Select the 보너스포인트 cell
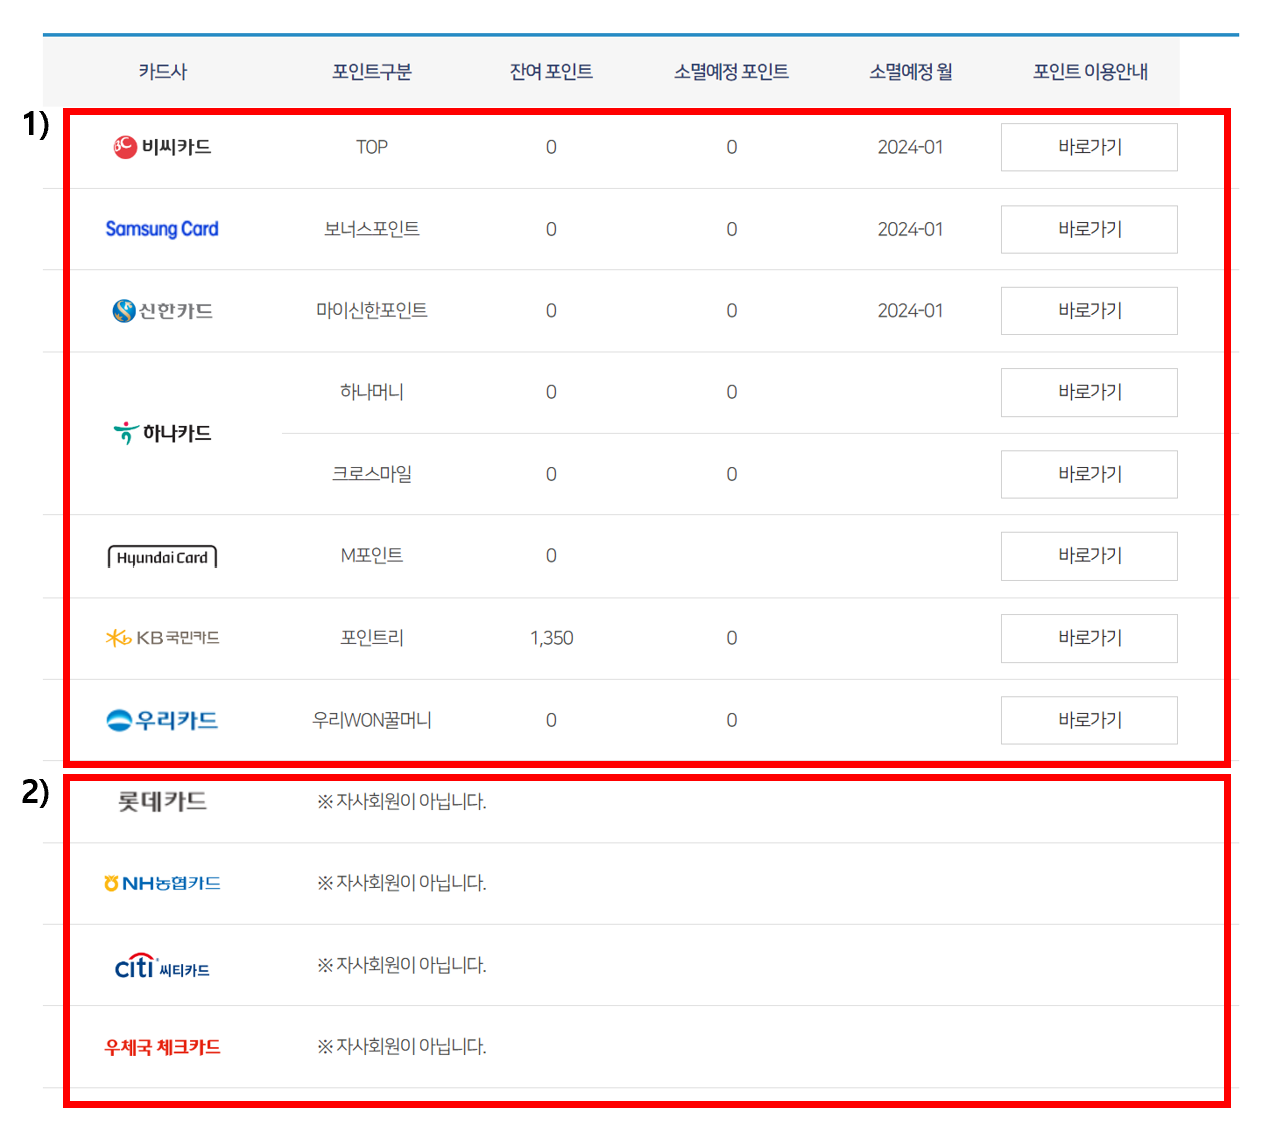The height and width of the screenshot is (1130, 1276). (372, 229)
